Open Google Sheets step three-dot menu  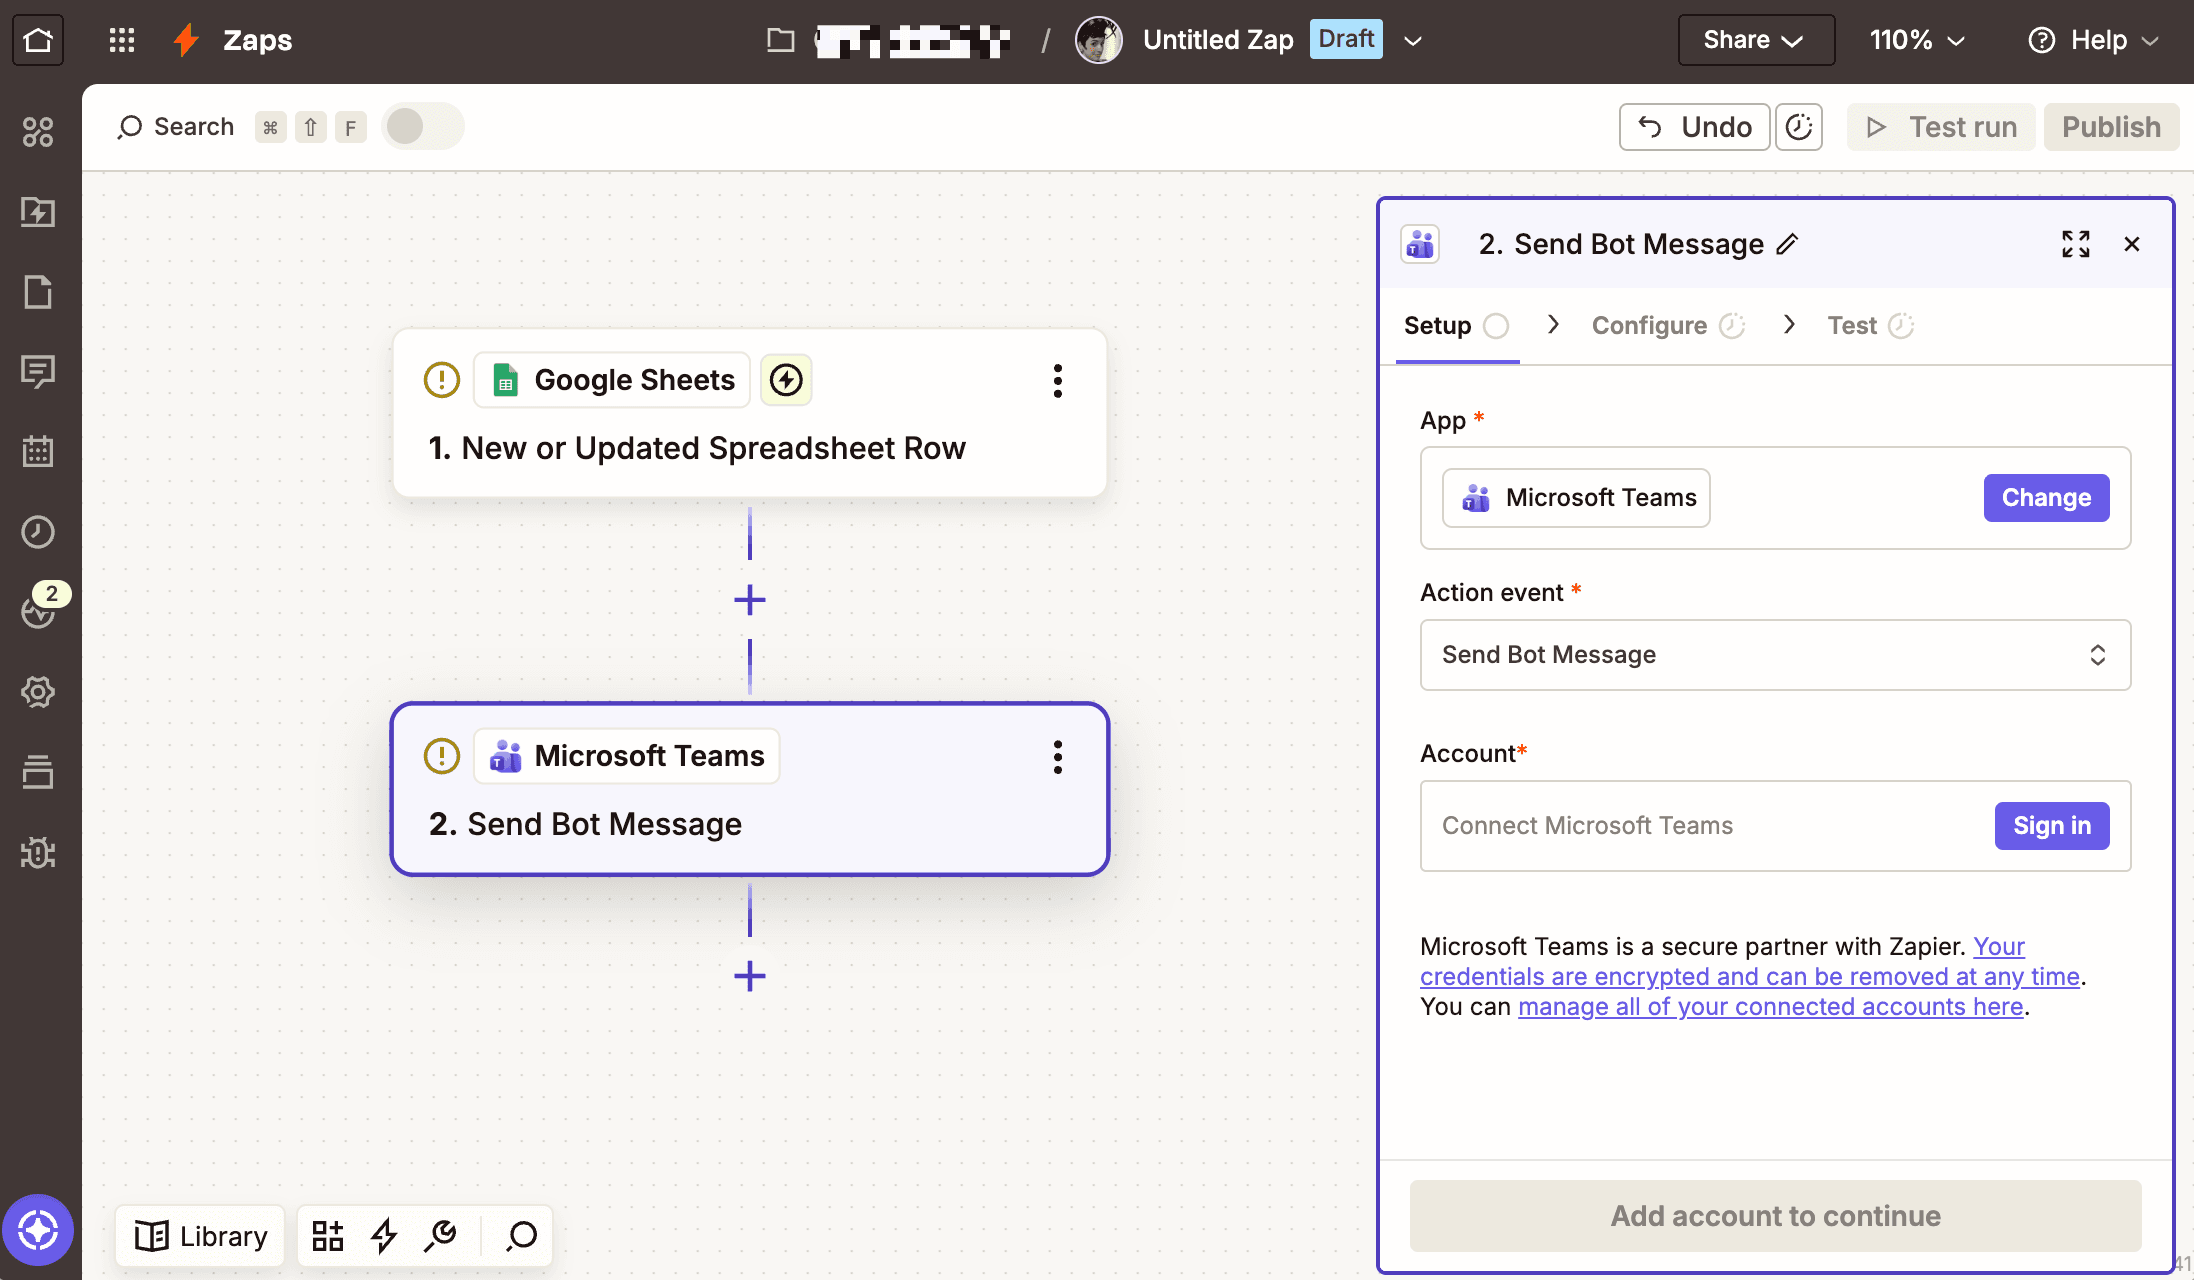[x=1057, y=381]
